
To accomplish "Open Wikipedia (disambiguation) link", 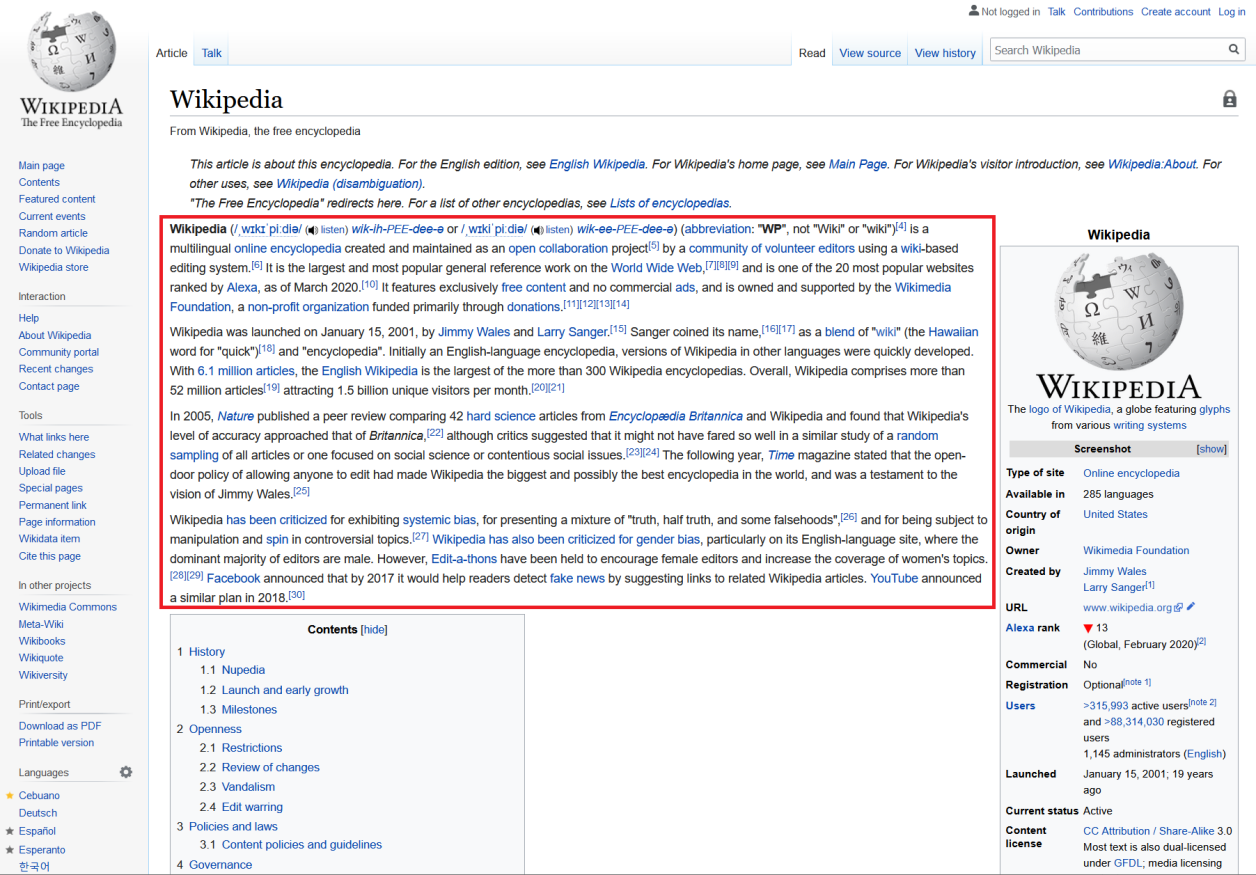I will 350,184.
